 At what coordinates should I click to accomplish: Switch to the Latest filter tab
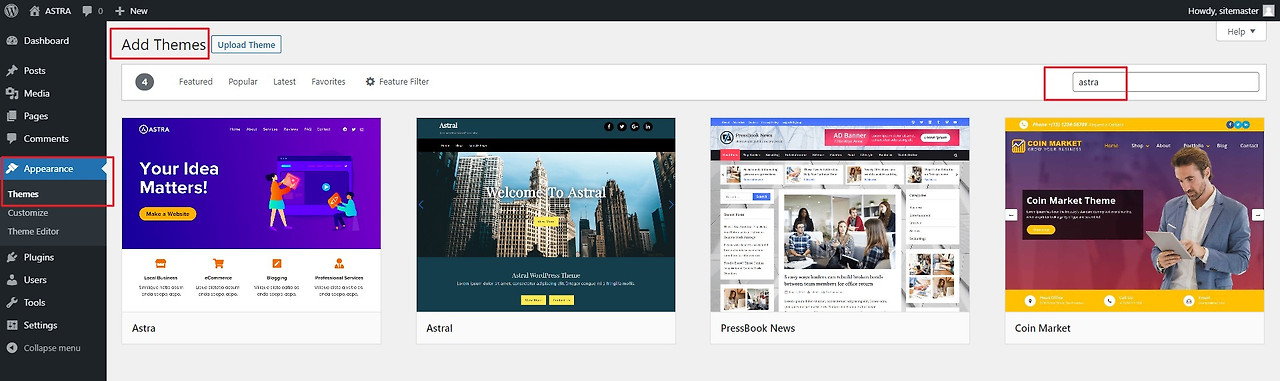pos(284,82)
